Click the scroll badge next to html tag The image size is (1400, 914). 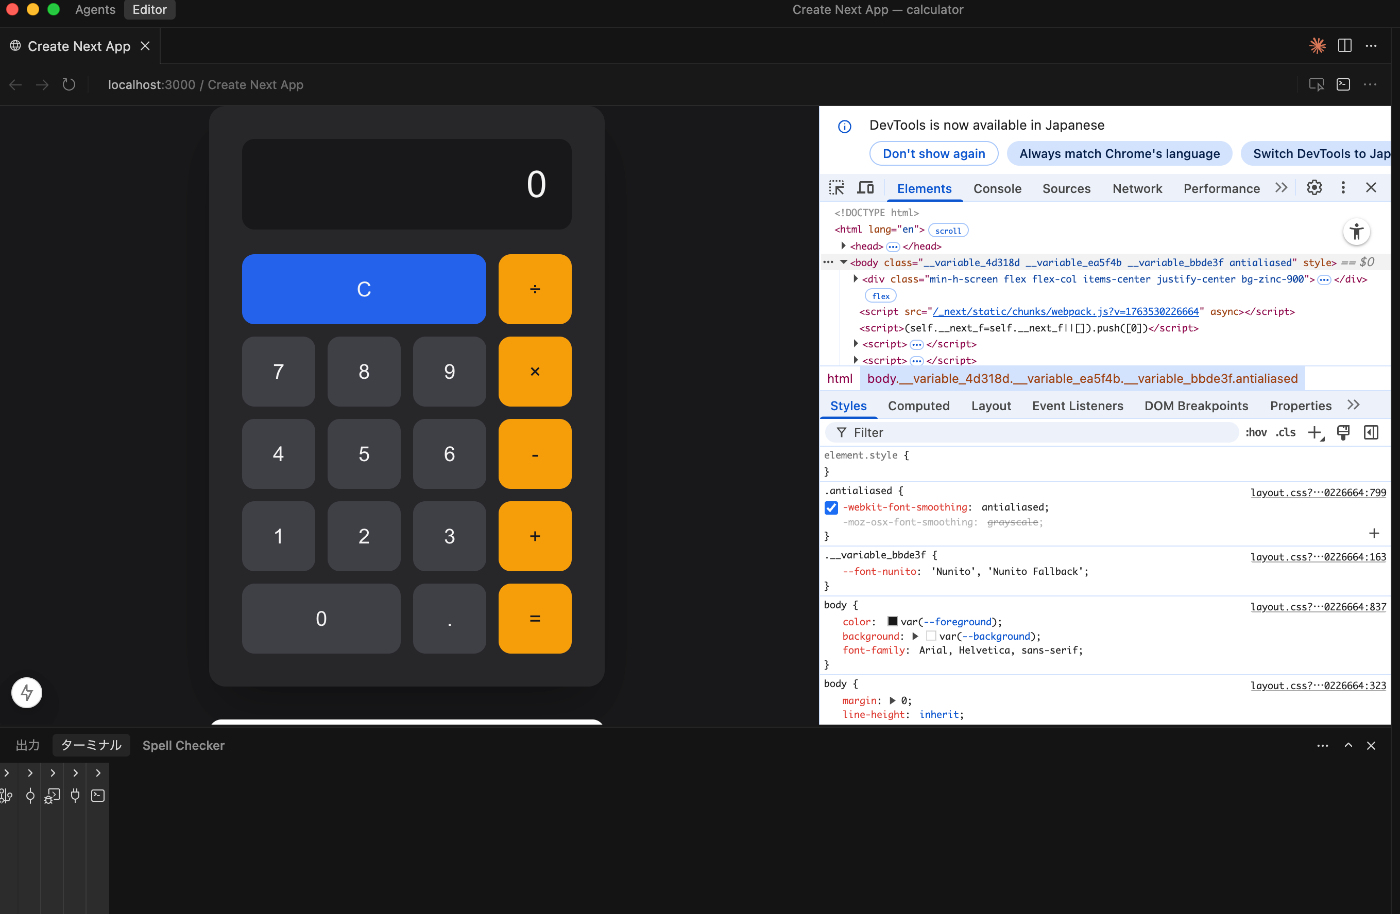tap(948, 230)
